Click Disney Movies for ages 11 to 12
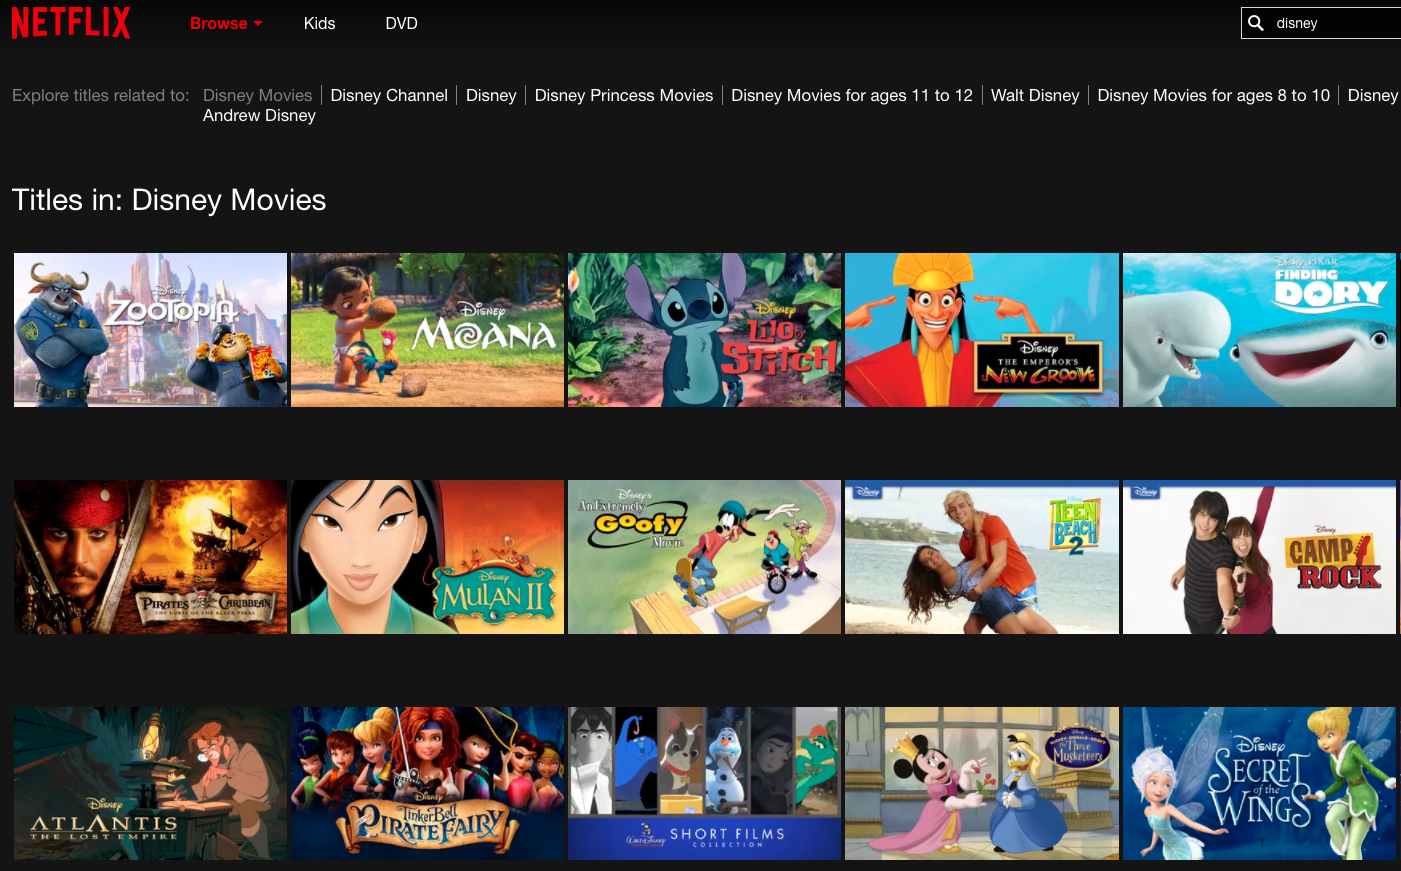The image size is (1401, 871). point(851,95)
